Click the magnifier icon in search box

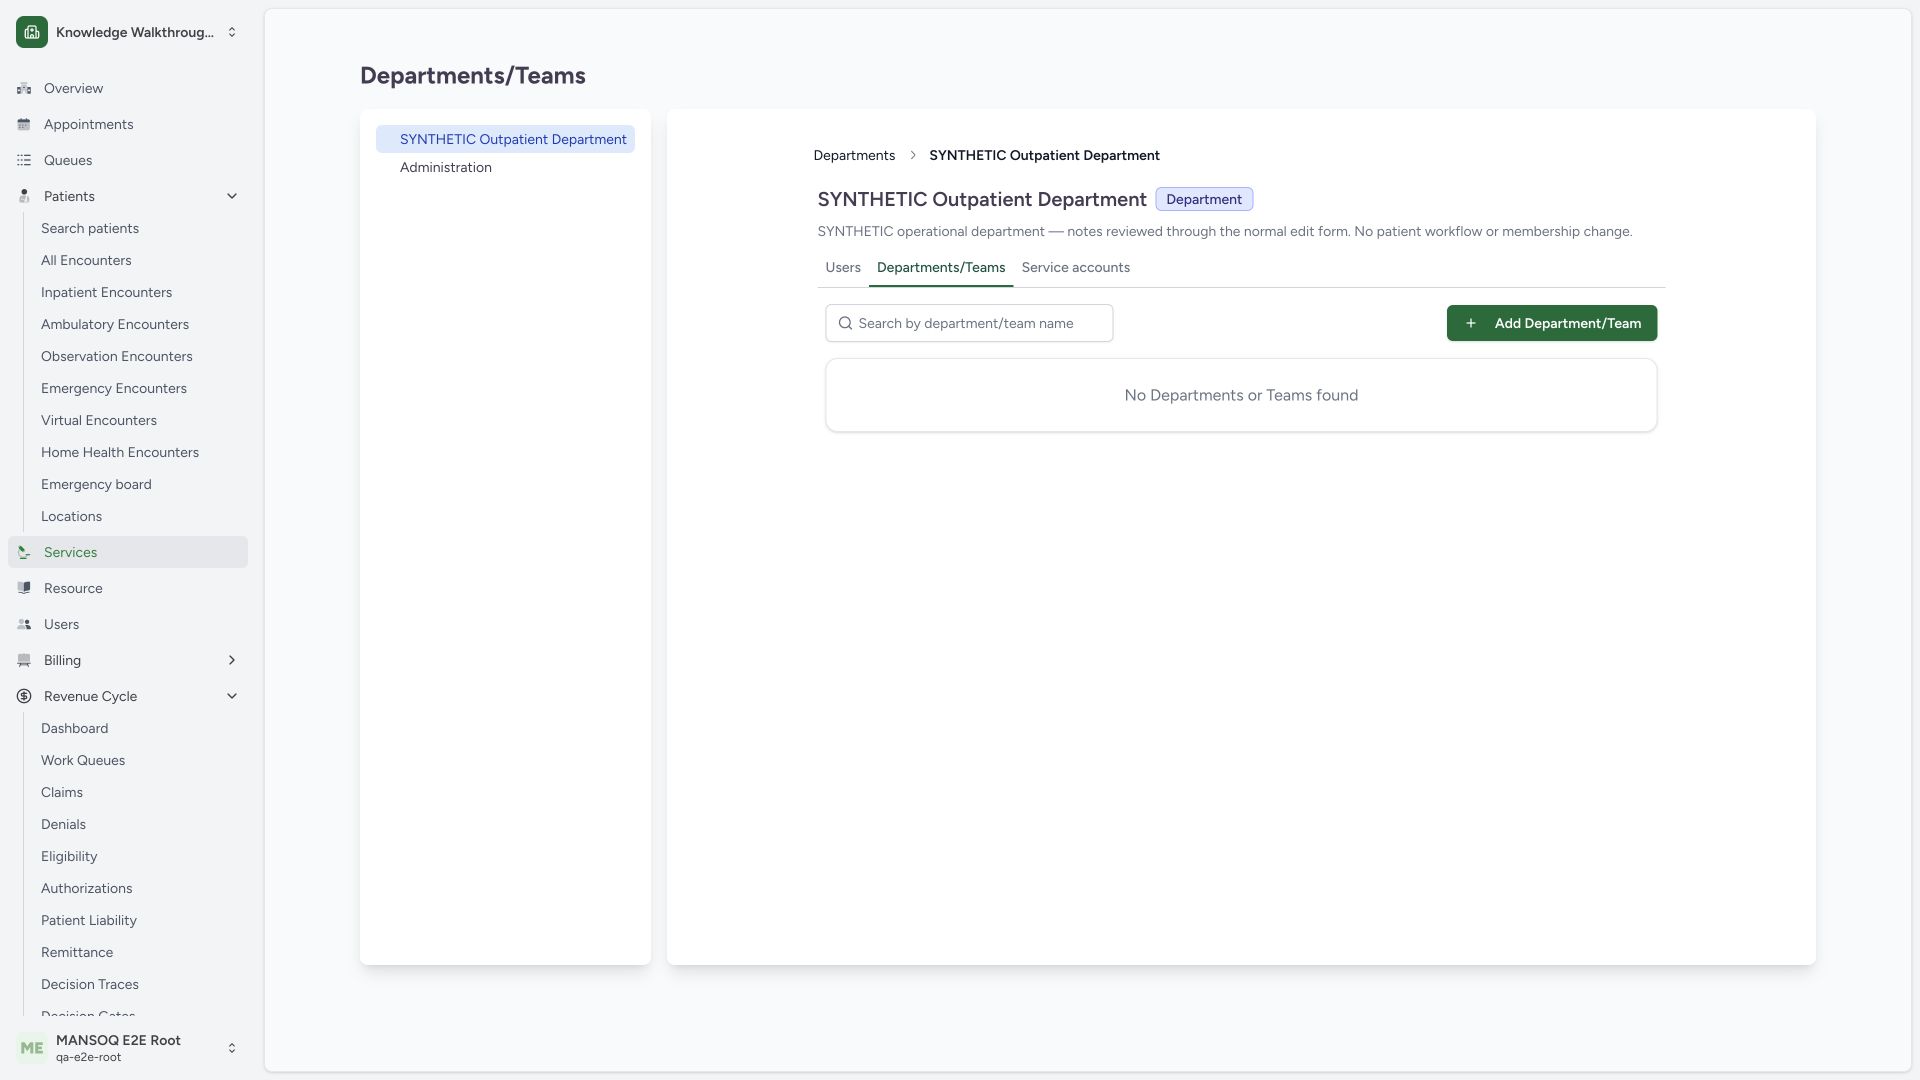(846, 324)
